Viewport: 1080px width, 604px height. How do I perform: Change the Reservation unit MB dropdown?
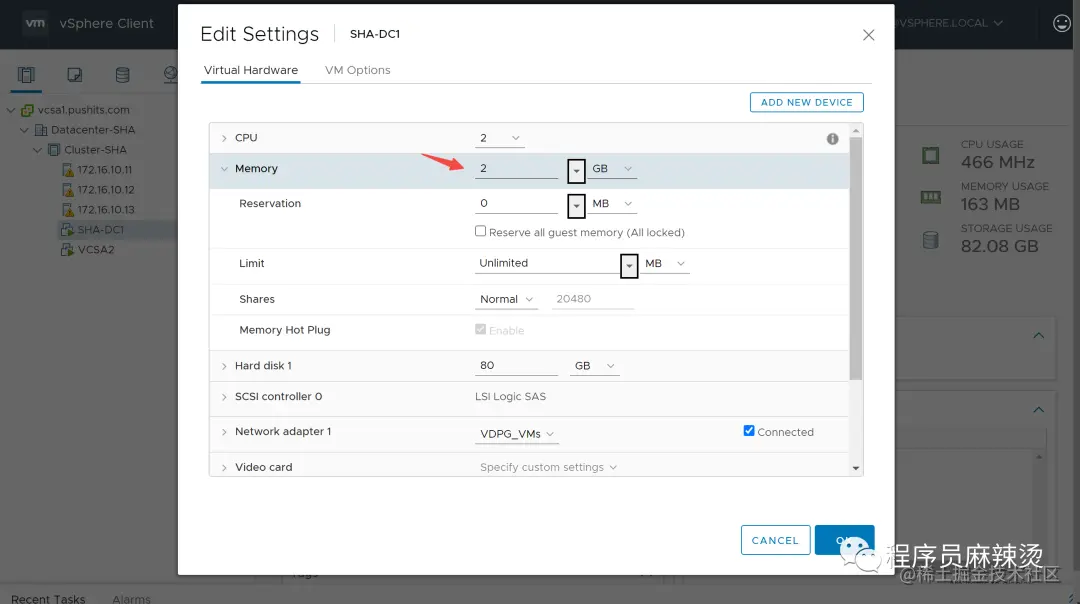612,204
